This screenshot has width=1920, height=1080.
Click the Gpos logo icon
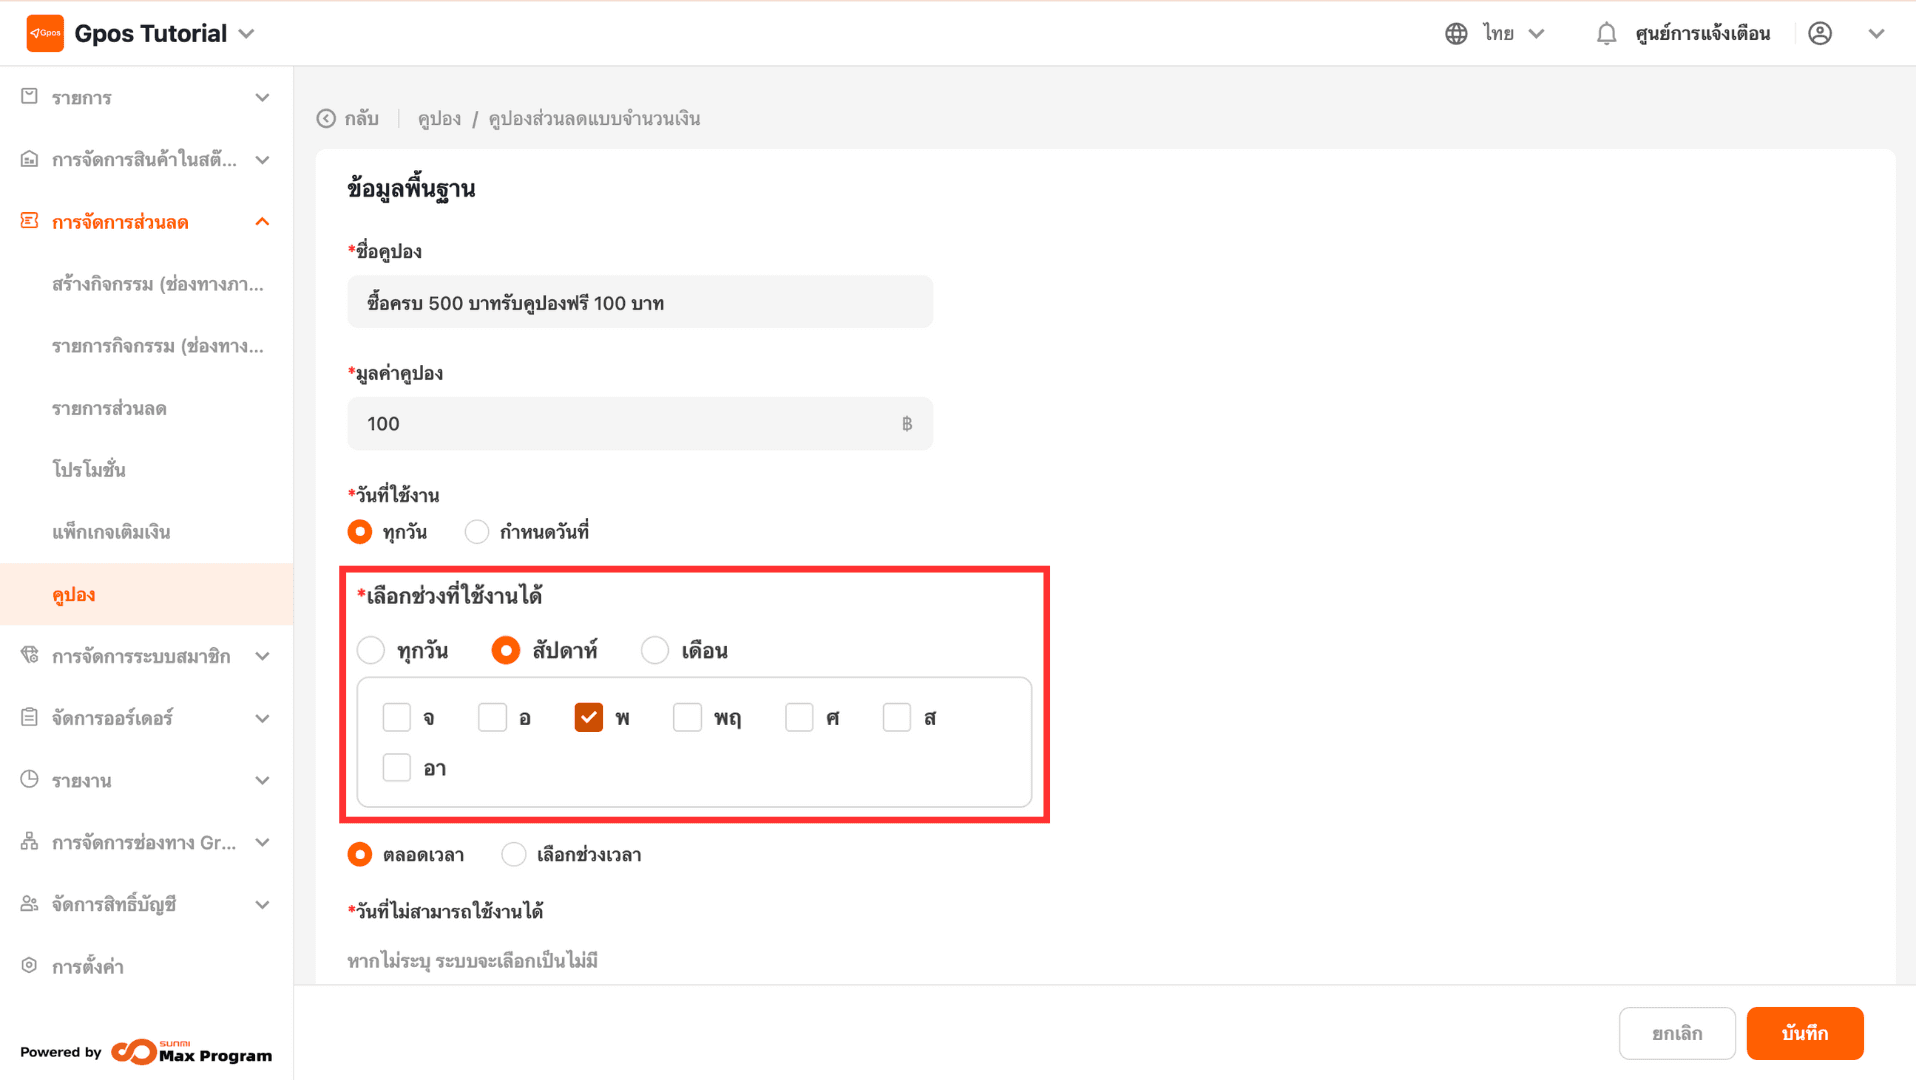45,33
